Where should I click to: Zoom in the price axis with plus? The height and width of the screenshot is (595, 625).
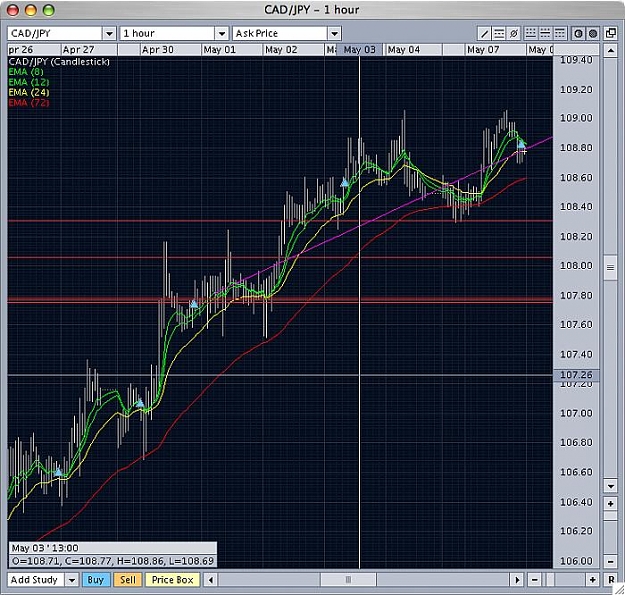(610, 504)
